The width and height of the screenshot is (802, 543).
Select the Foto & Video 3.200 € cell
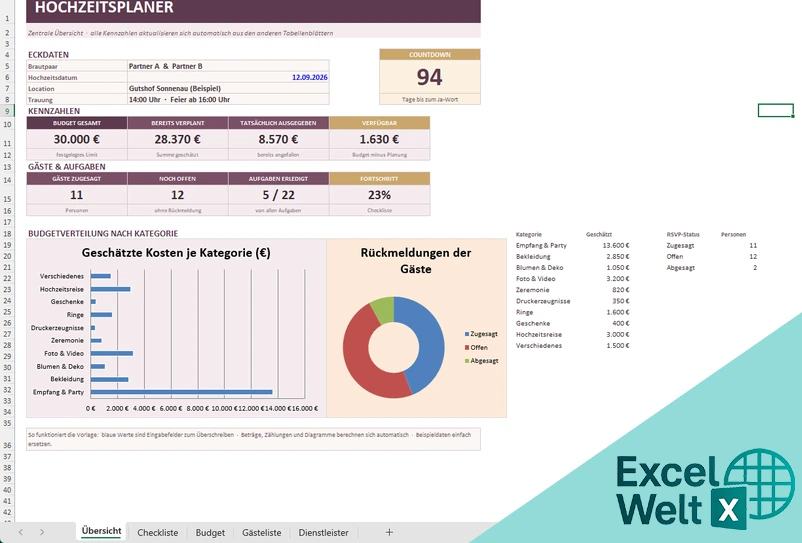point(618,279)
